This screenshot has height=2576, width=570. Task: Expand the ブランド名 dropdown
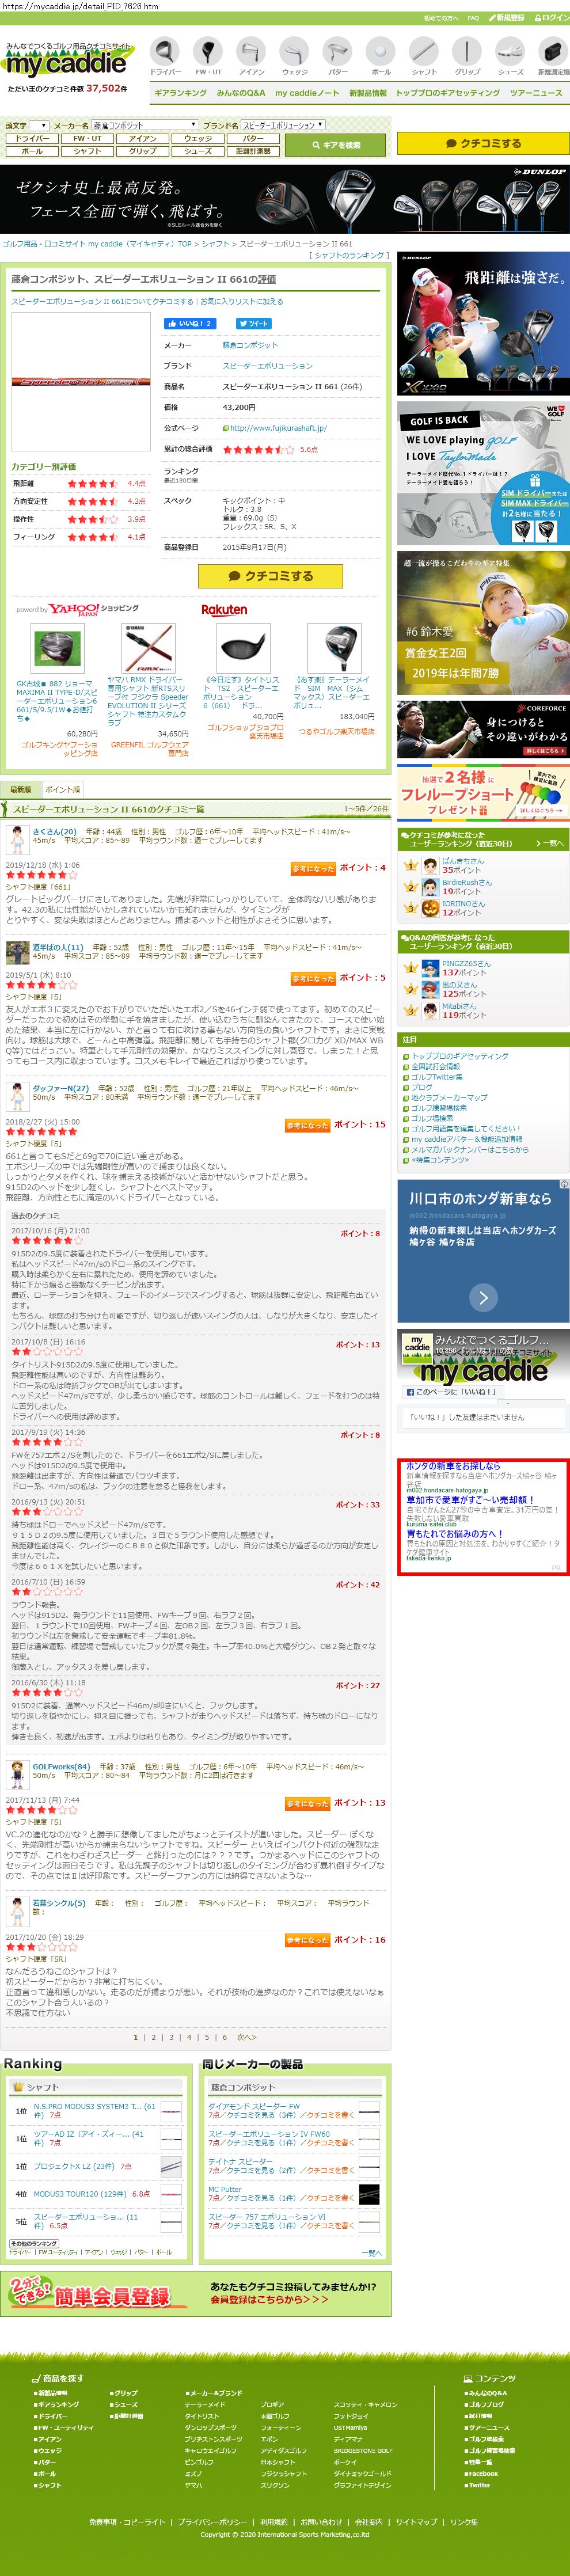click(283, 125)
